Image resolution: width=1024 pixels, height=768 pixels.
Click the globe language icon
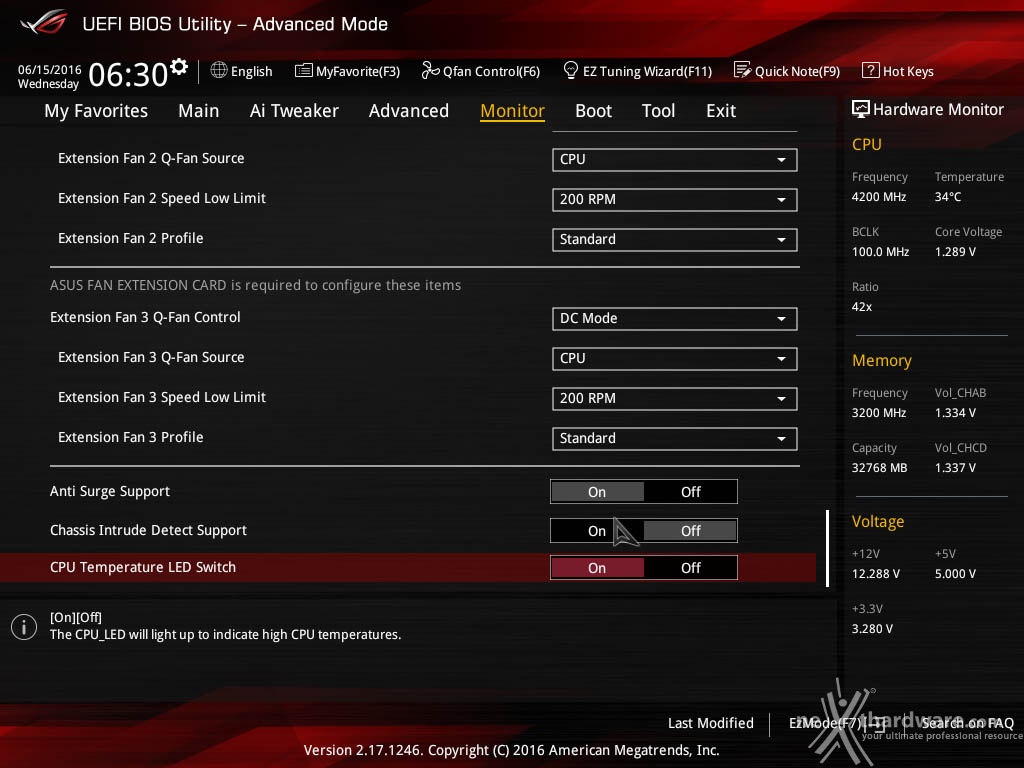[x=219, y=70]
